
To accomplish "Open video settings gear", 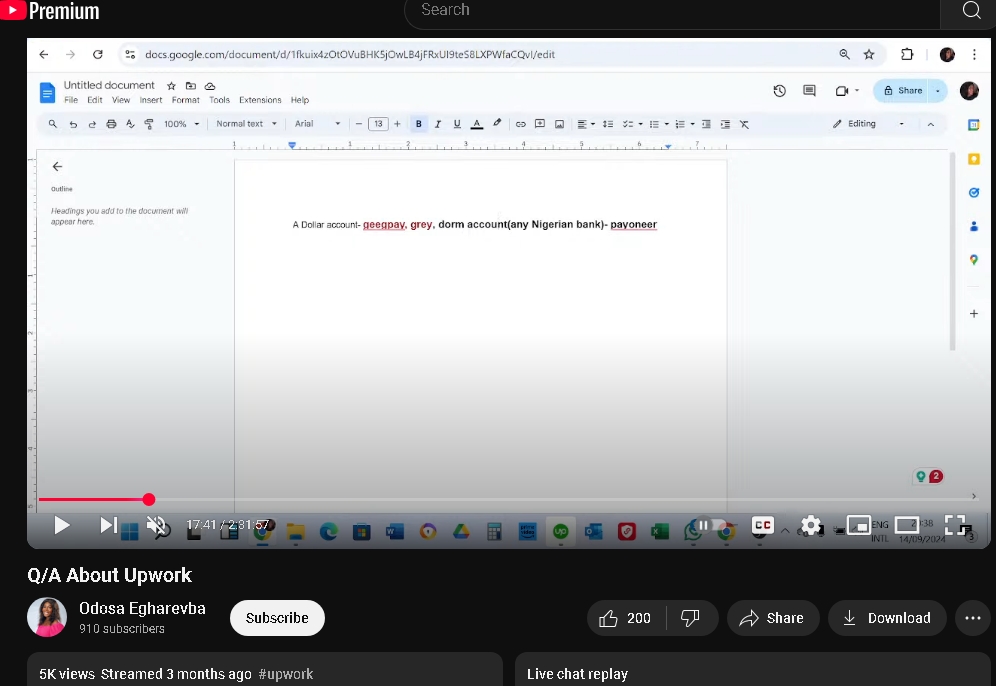I will (x=811, y=525).
